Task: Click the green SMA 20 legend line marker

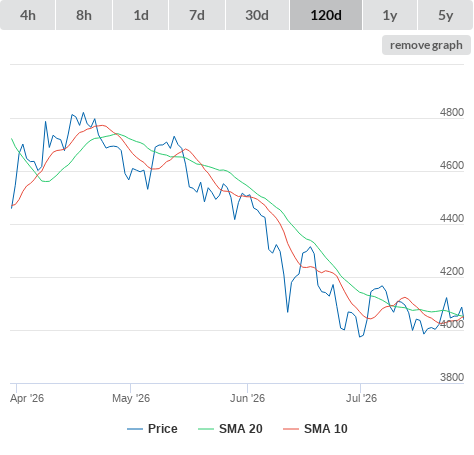Action: [206, 429]
